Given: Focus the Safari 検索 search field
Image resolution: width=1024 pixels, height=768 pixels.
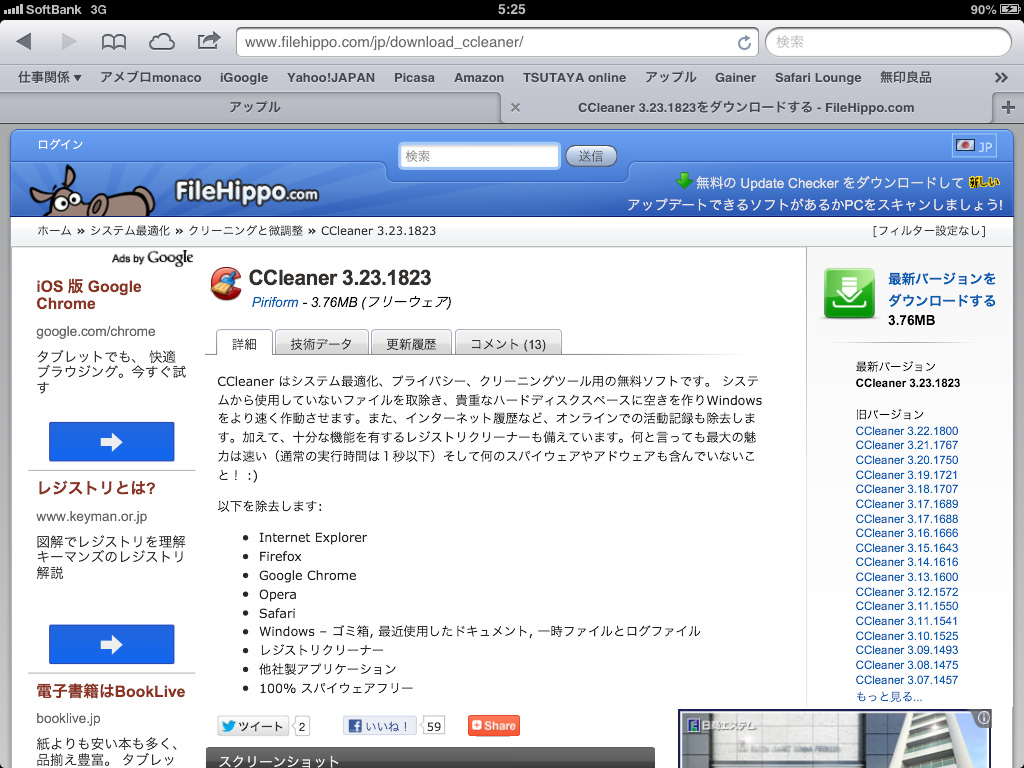Looking at the screenshot, I should tap(888, 42).
